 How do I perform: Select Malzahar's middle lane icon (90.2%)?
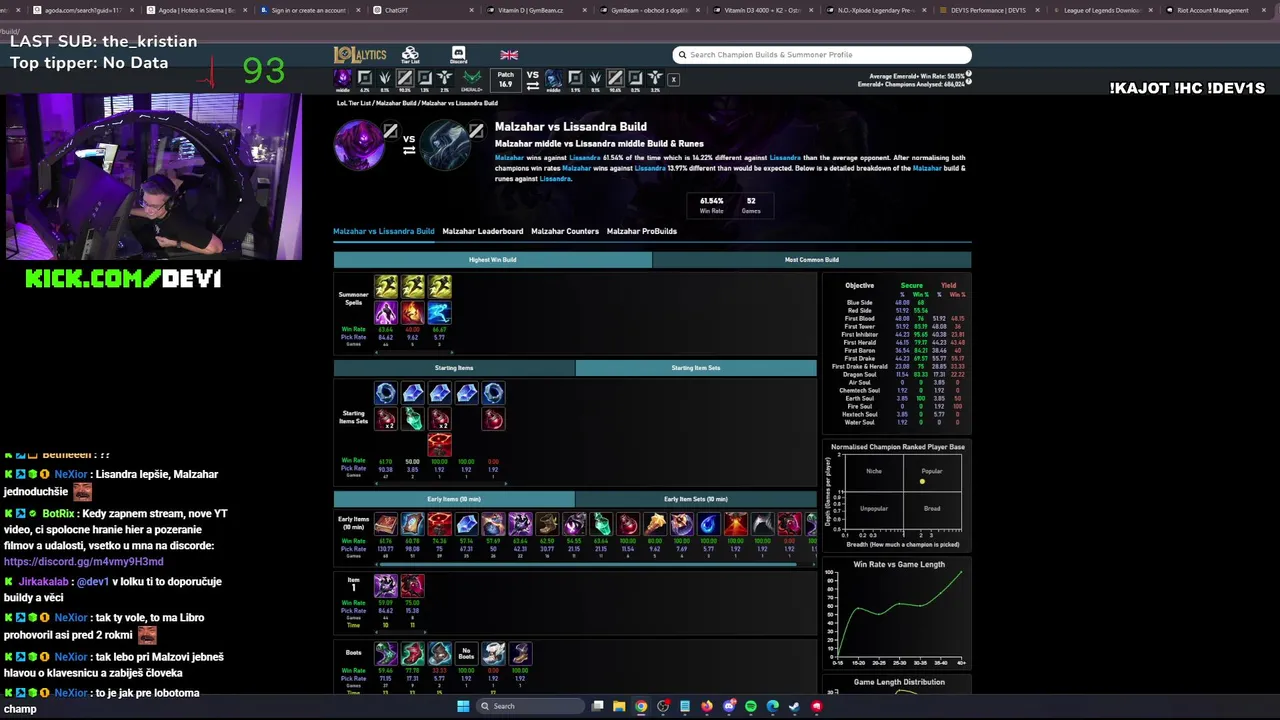pos(405,78)
